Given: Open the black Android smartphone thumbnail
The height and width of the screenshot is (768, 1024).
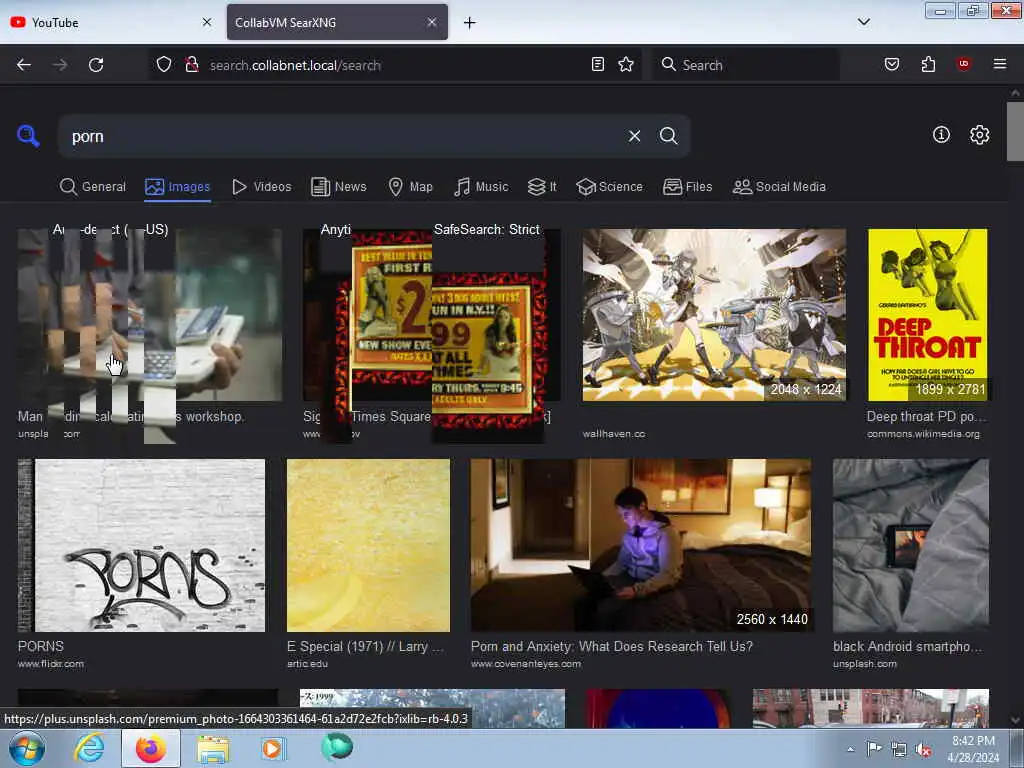Looking at the screenshot, I should [x=910, y=545].
